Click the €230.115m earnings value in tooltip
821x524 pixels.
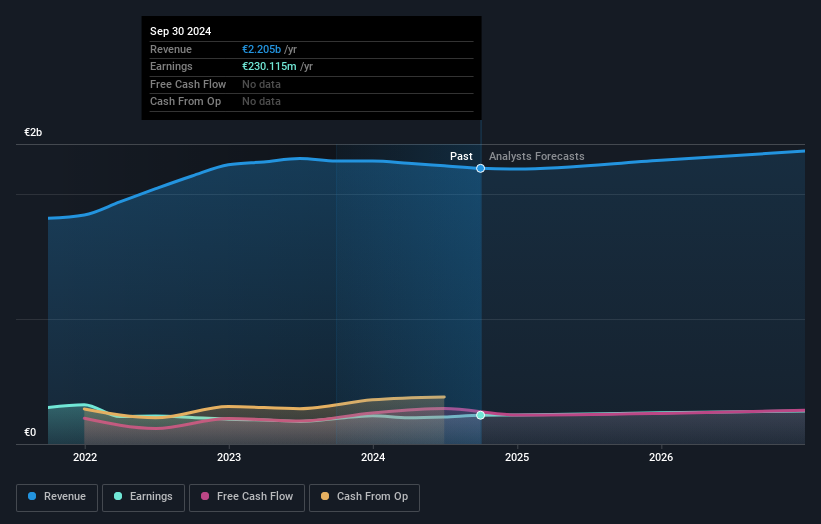[269, 66]
